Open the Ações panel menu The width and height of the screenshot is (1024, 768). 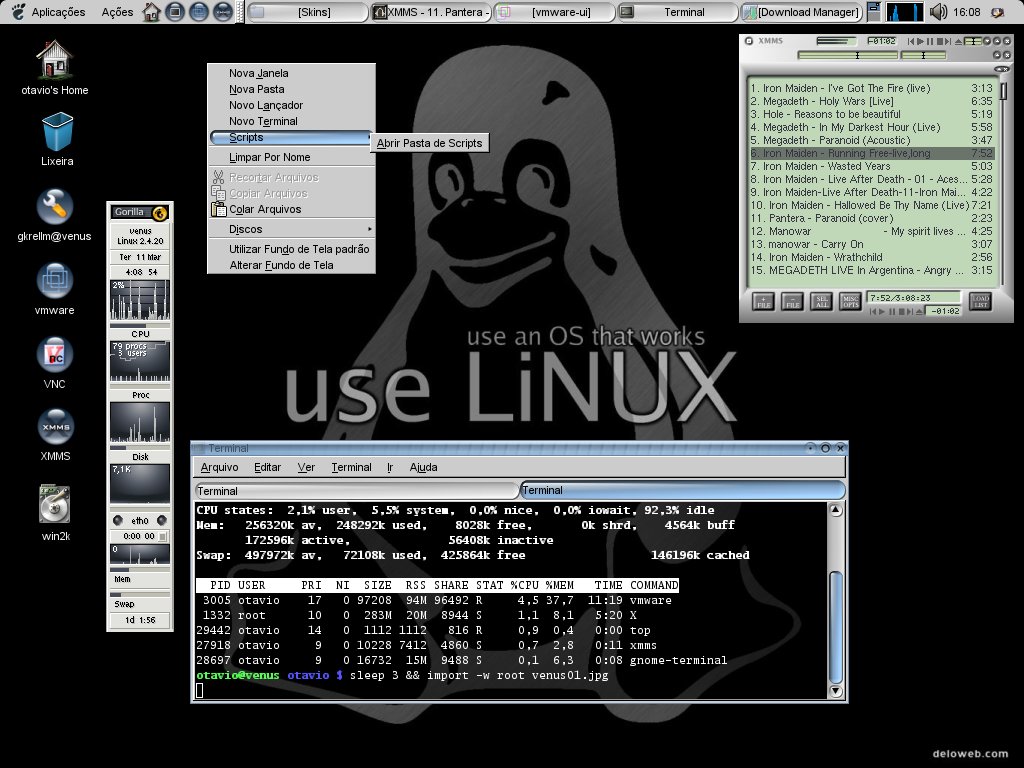click(117, 12)
